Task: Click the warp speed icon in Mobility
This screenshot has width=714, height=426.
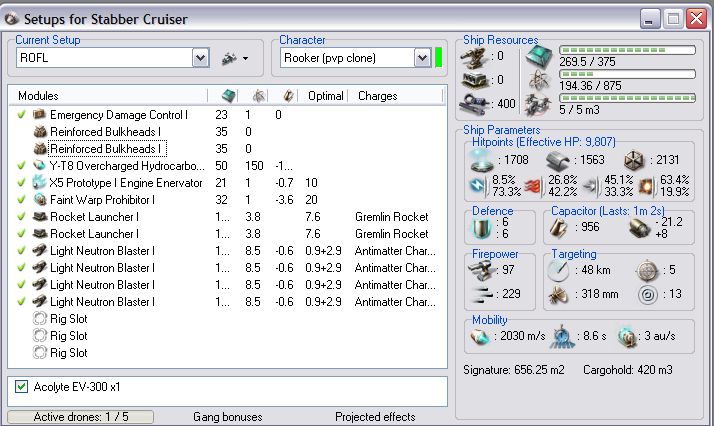Action: coord(628,338)
